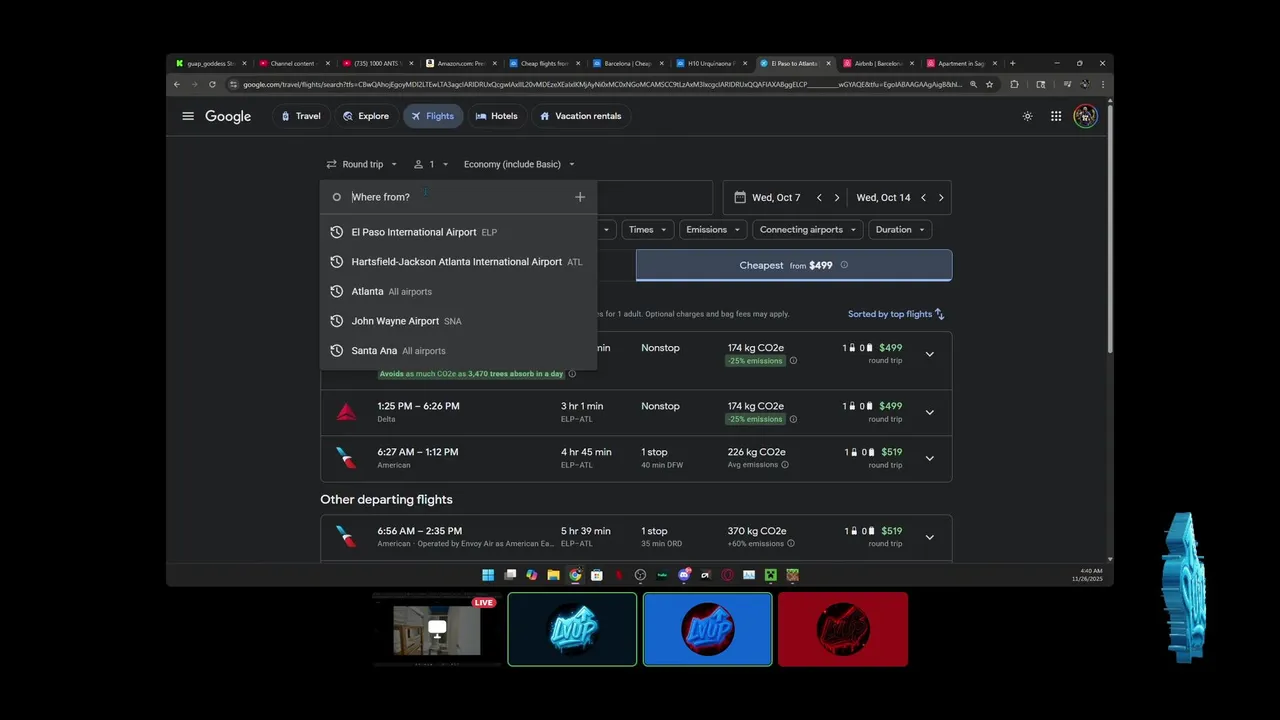
Task: Go to next return date after Oct 14
Action: click(x=941, y=198)
